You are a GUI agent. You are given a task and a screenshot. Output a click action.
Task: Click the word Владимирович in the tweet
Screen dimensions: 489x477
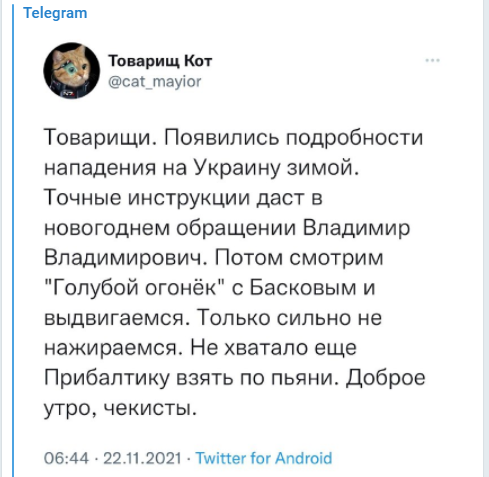126,257
